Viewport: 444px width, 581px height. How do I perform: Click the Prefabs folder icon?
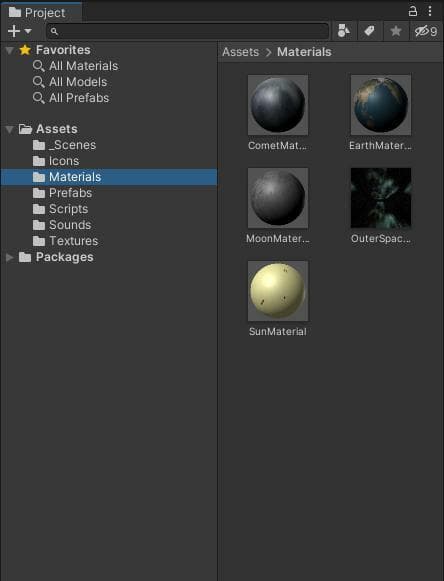pyautogui.click(x=39, y=193)
